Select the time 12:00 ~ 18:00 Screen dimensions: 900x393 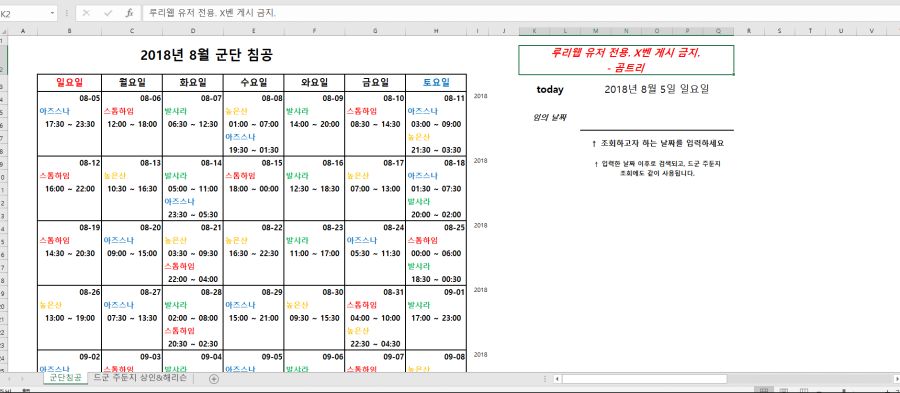click(132, 124)
